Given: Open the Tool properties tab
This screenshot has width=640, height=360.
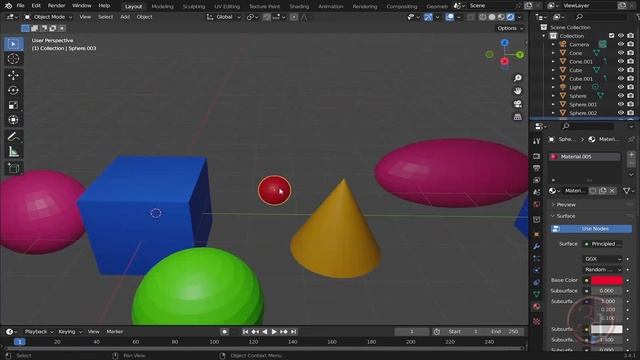Looking at the screenshot, I should click(x=537, y=141).
